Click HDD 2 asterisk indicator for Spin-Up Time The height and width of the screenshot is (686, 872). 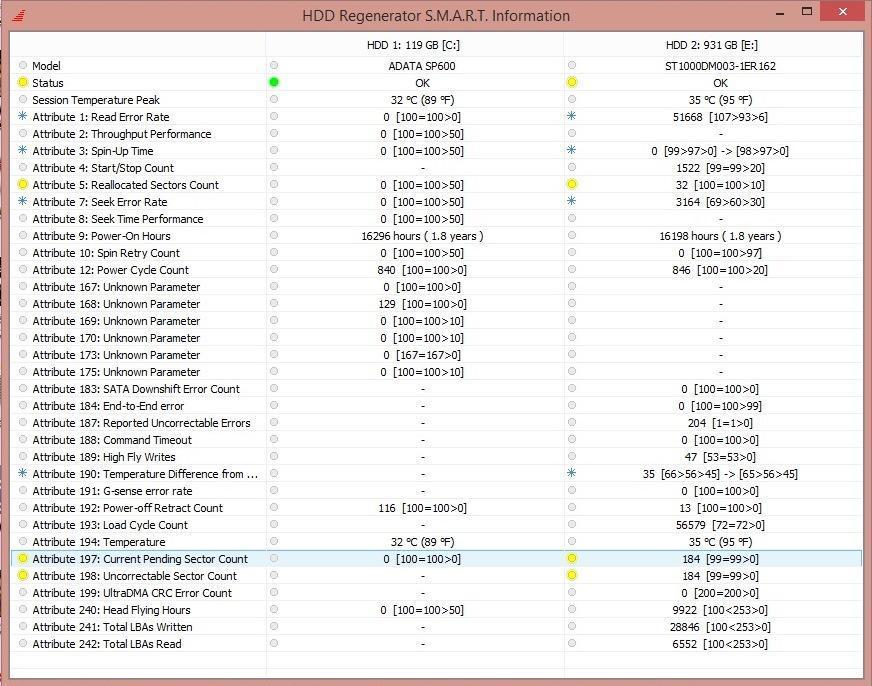coord(572,151)
